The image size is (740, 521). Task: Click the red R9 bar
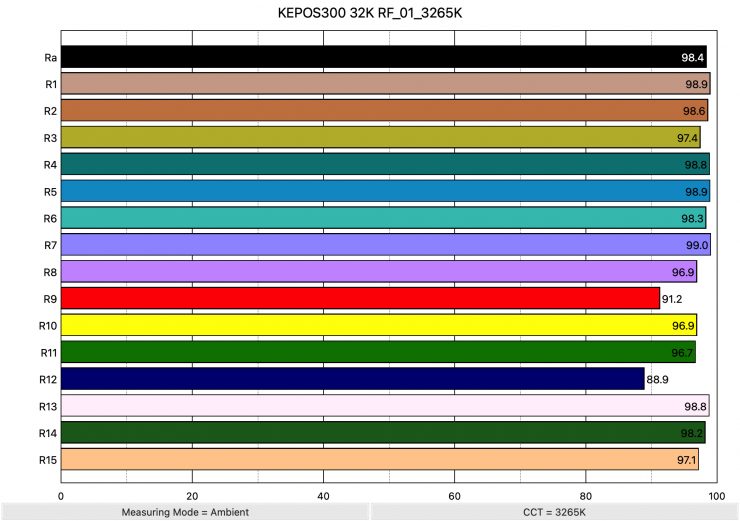[x=360, y=298]
